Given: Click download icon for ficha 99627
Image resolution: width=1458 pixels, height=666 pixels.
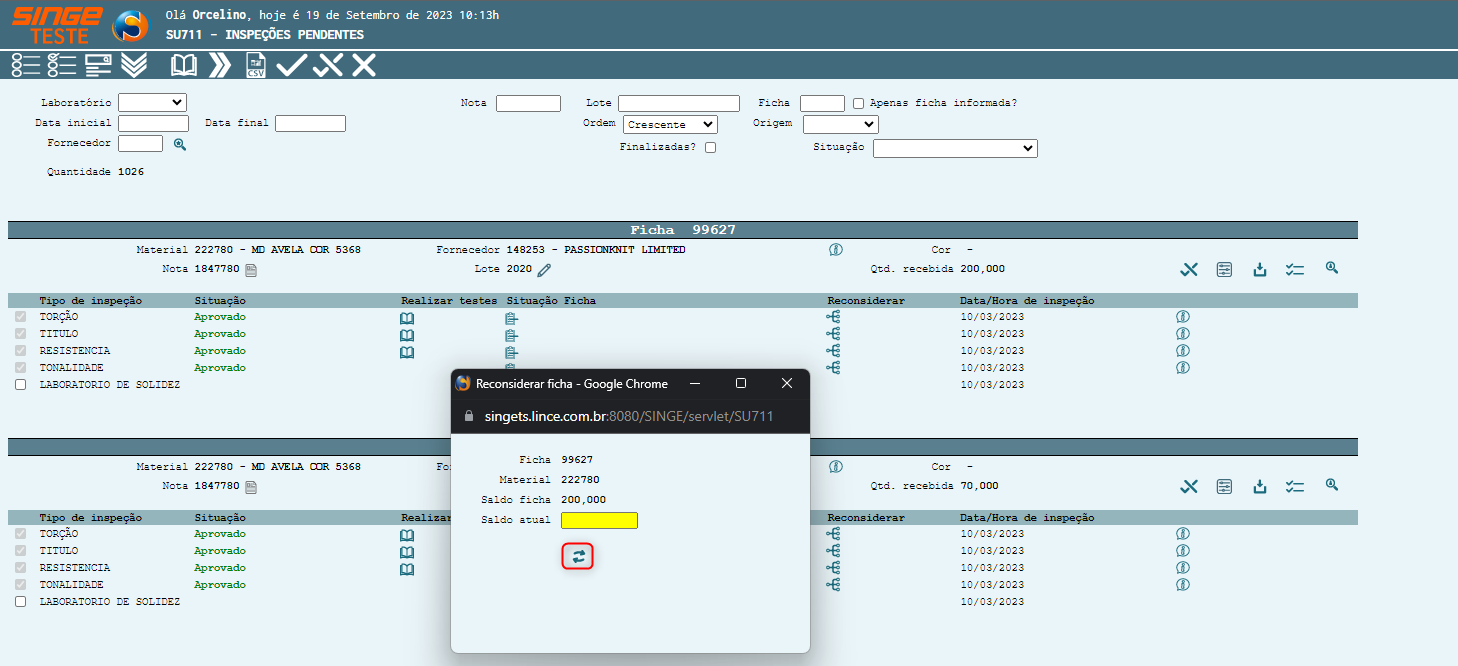Looking at the screenshot, I should click(1260, 269).
